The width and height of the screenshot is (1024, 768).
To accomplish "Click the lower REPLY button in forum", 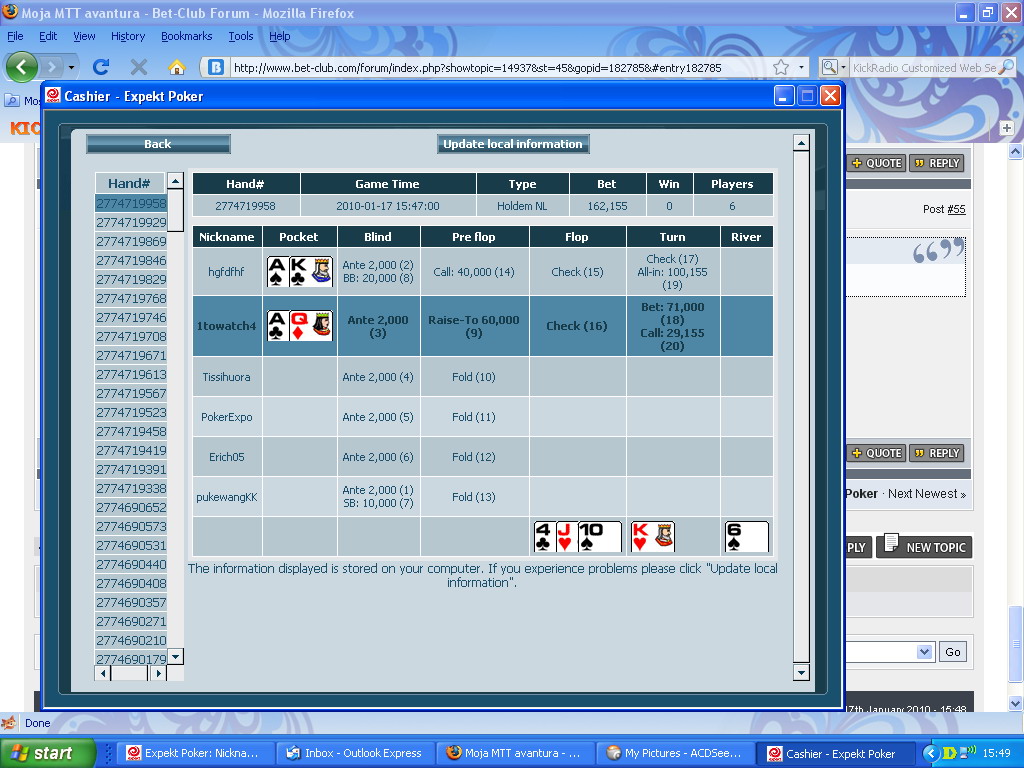I will (936, 453).
